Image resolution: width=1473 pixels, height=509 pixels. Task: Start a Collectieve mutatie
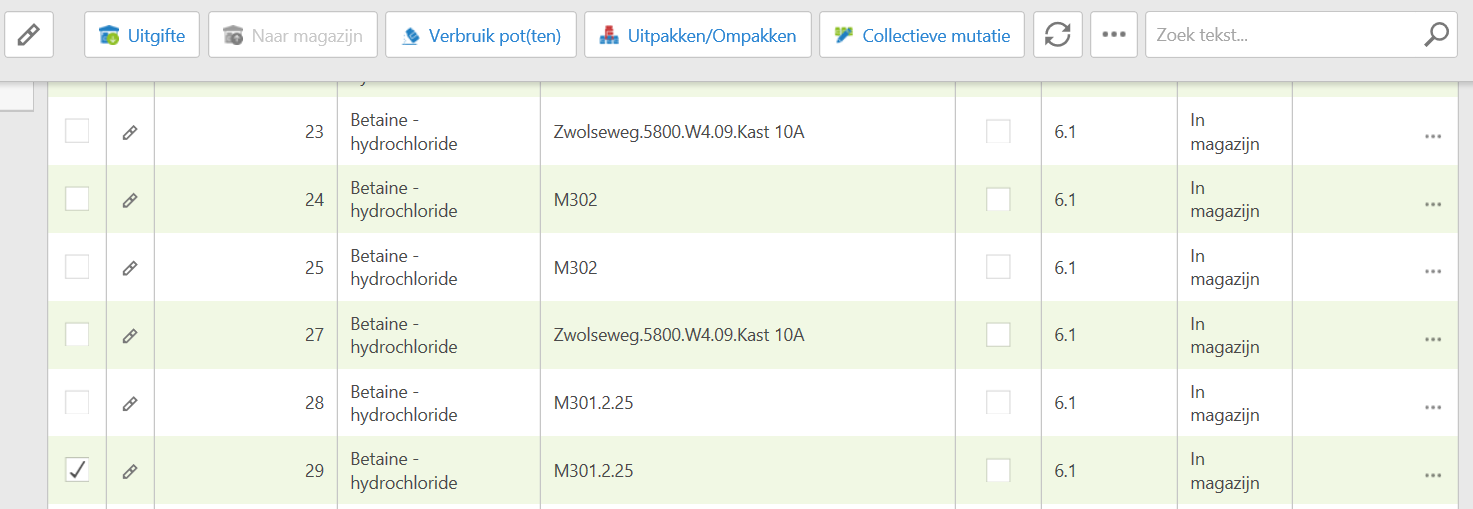pos(922,35)
